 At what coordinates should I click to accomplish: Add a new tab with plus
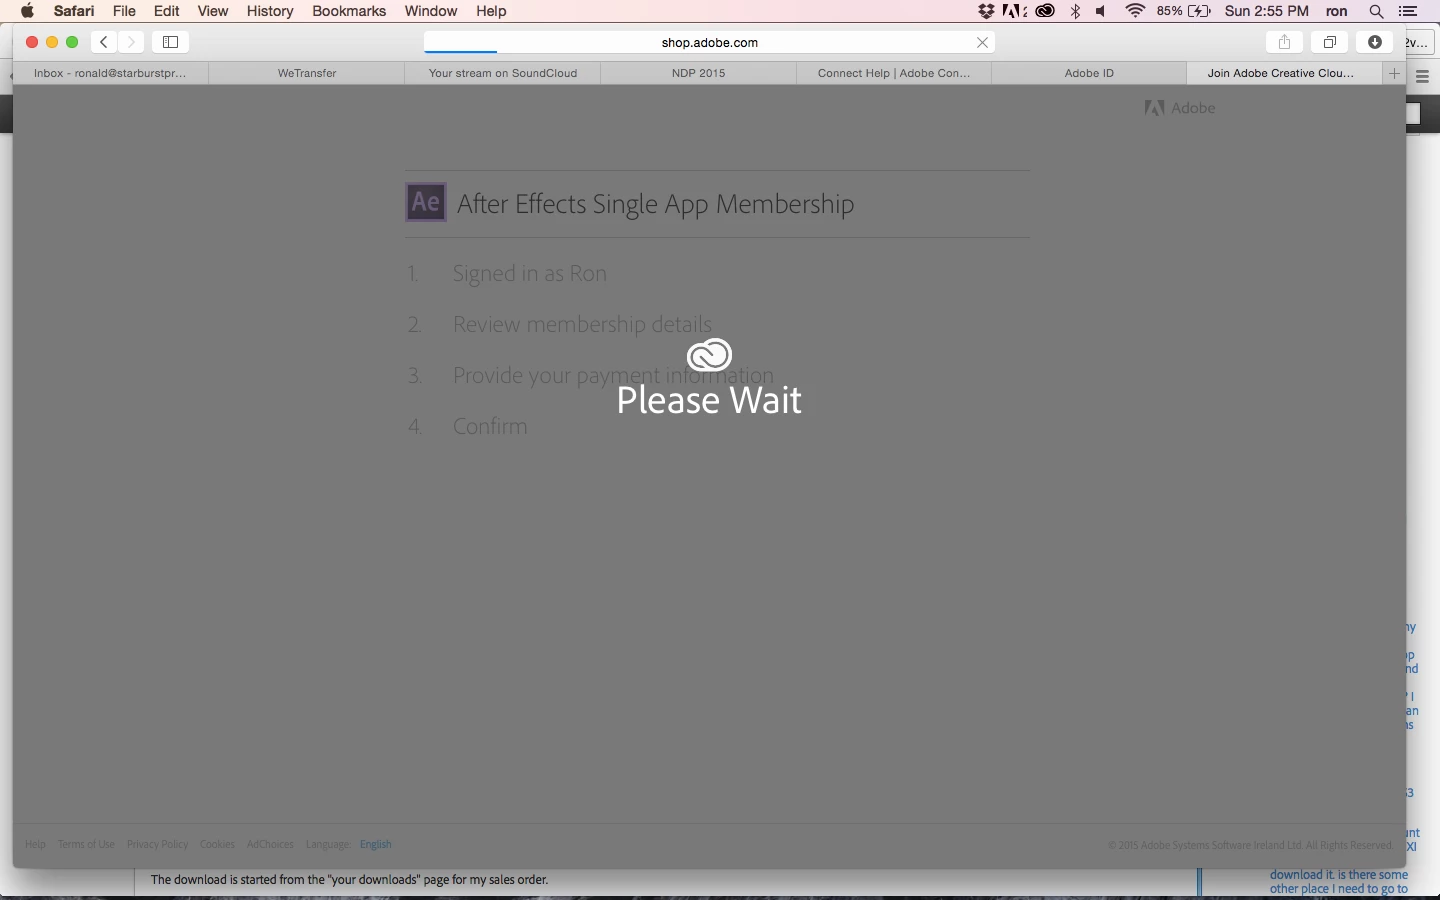(1395, 73)
